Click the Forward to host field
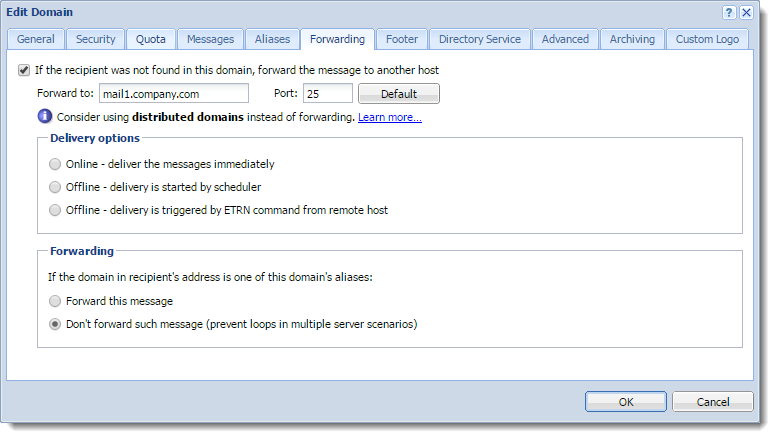This screenshot has width=775, height=438. tap(174, 93)
